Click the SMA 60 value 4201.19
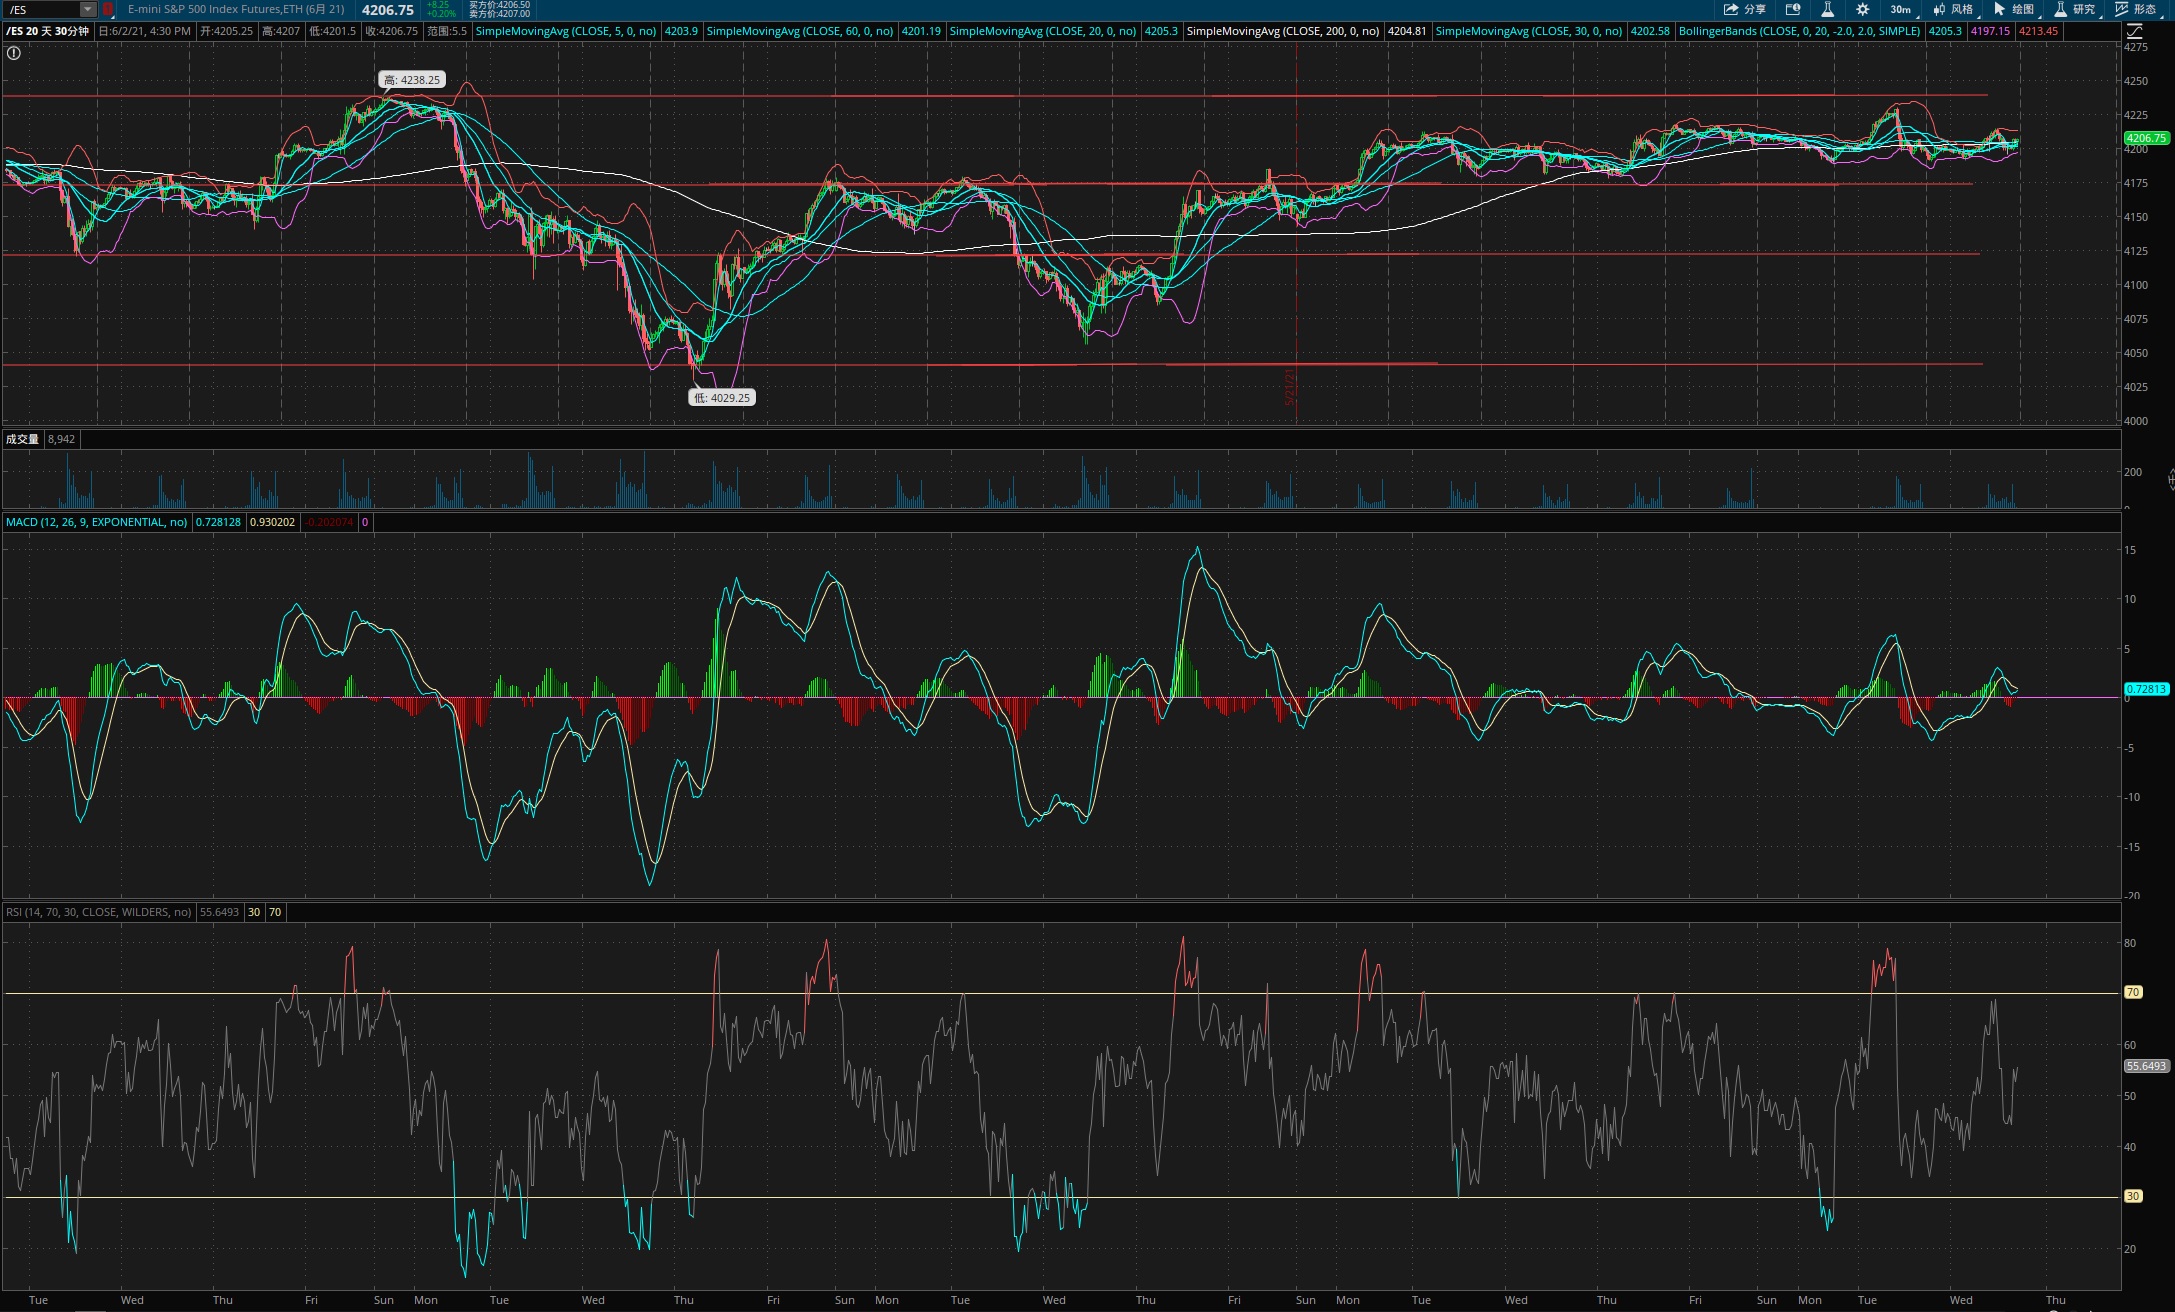2175x1312 pixels. click(921, 31)
